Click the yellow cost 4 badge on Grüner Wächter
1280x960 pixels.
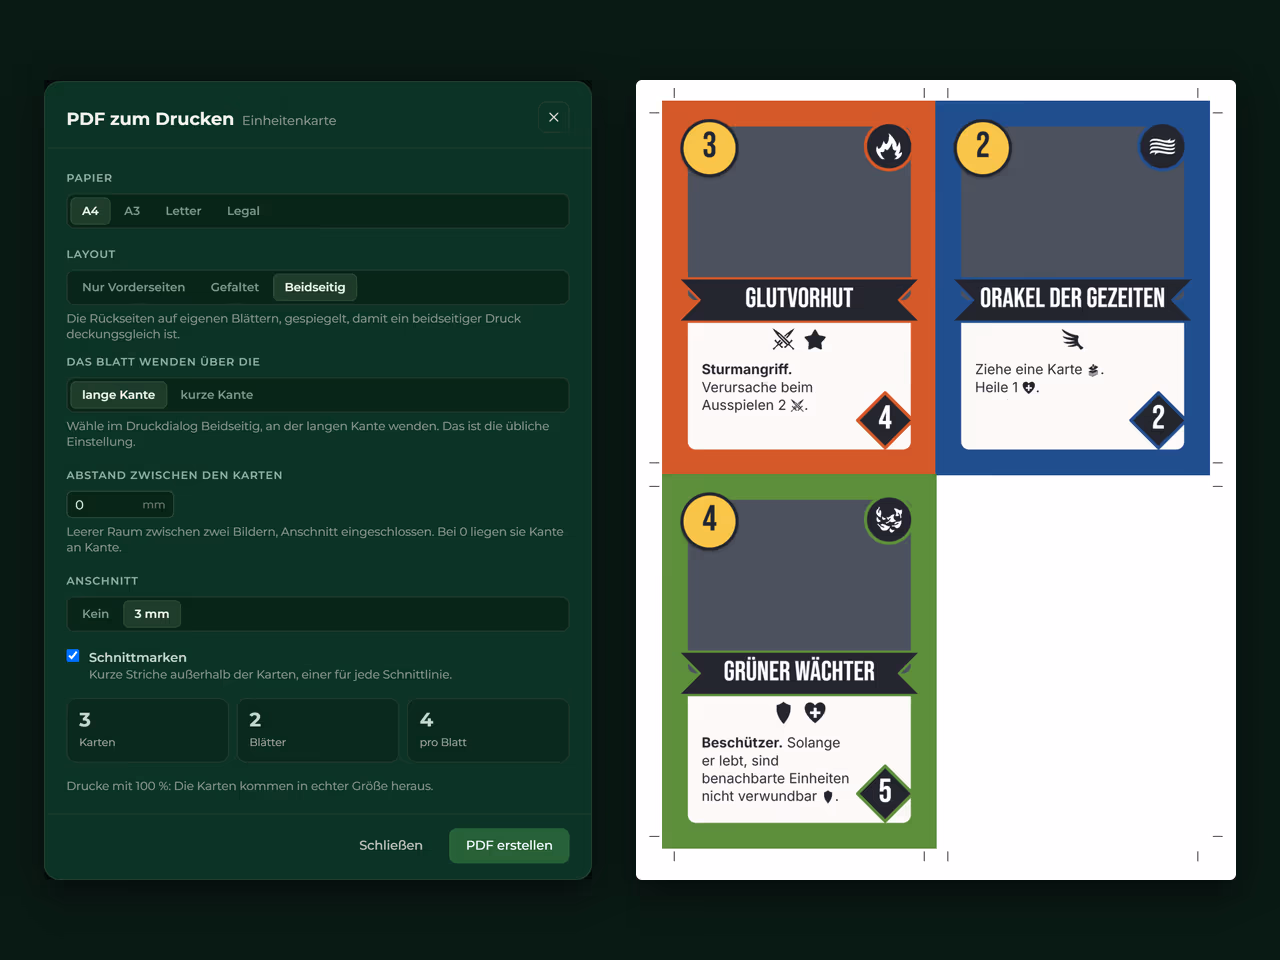[x=709, y=520]
